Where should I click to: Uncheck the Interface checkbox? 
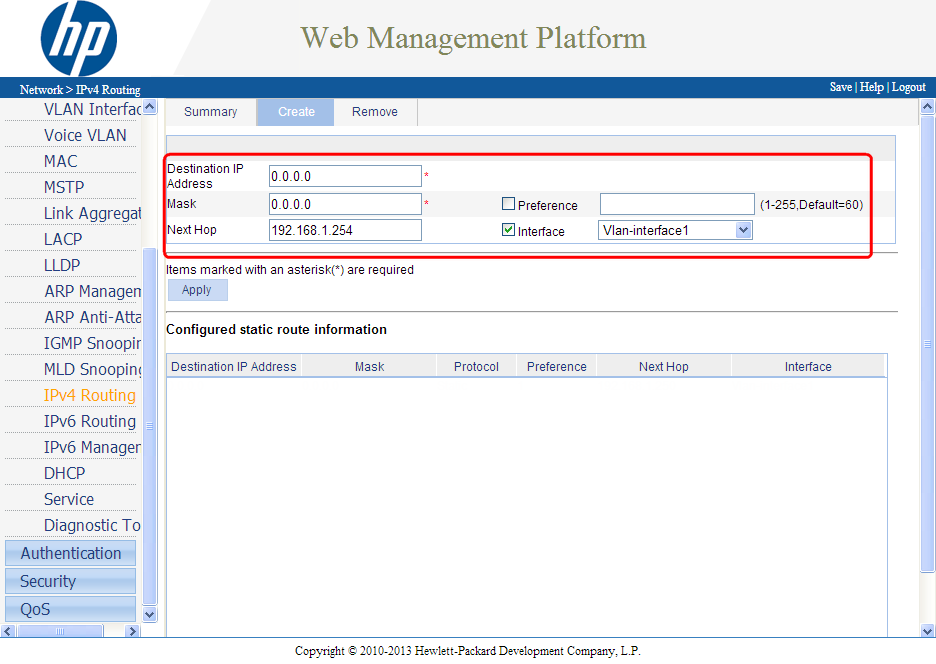tap(508, 230)
